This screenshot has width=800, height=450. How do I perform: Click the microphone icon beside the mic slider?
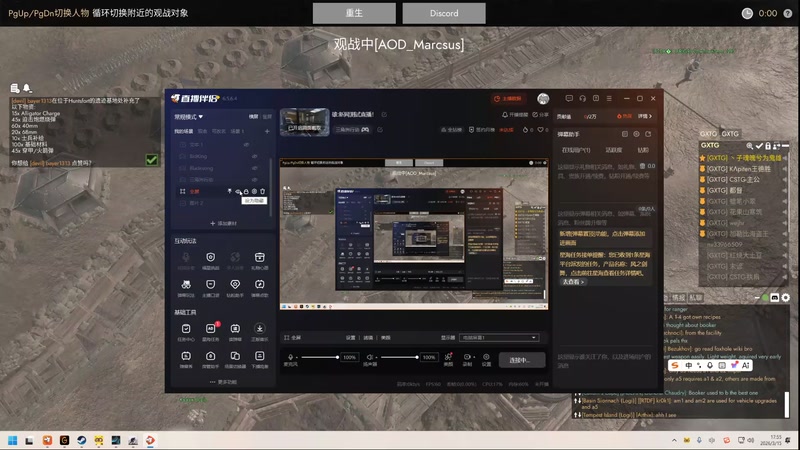(290, 357)
